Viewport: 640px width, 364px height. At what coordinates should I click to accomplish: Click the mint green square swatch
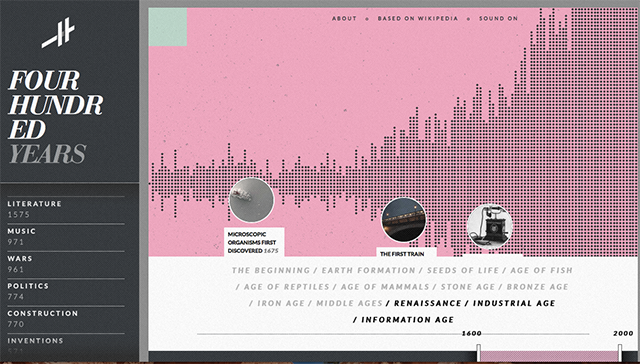[168, 27]
